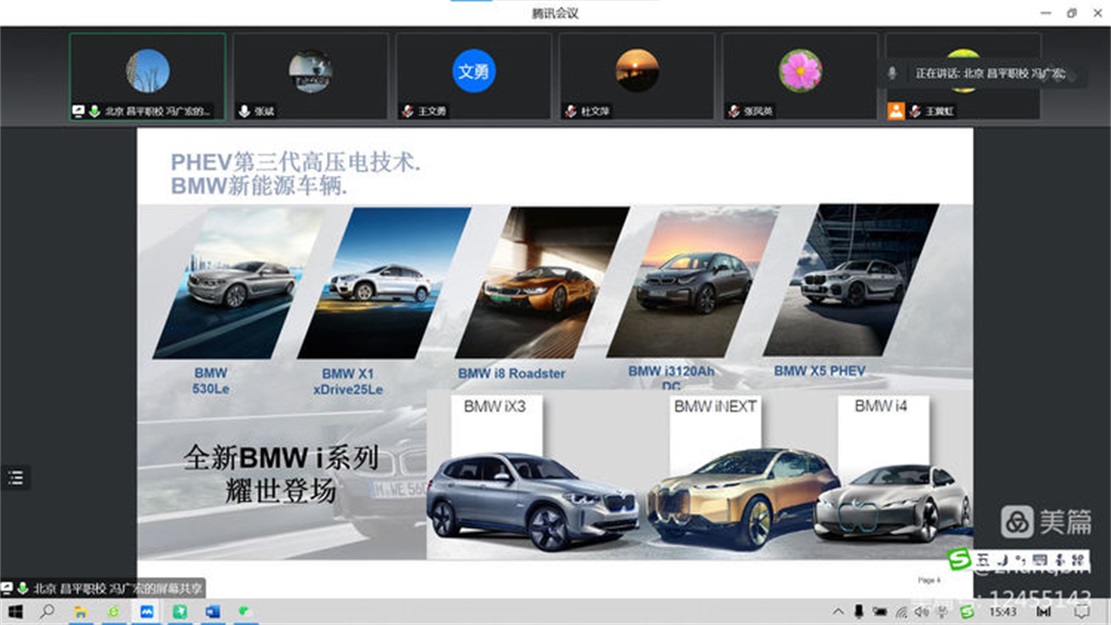Toggle Sogou half/full-width moon icon

(1003, 561)
